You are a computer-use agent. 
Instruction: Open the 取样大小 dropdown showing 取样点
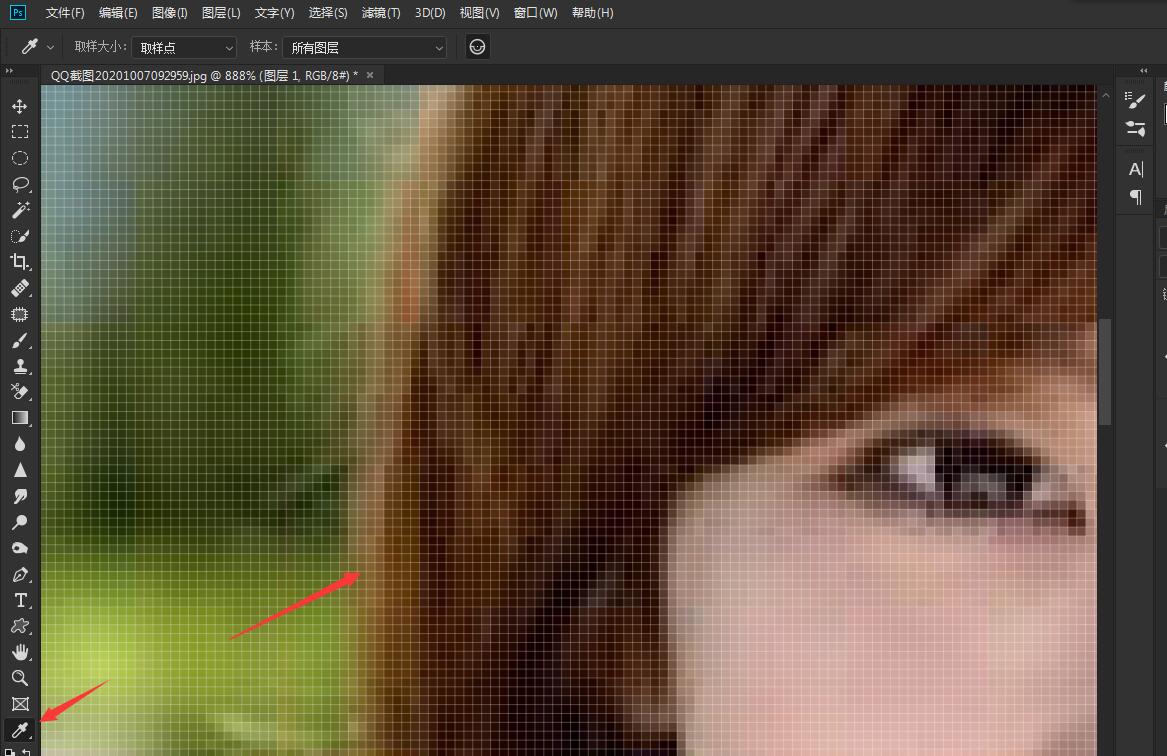click(x=184, y=48)
